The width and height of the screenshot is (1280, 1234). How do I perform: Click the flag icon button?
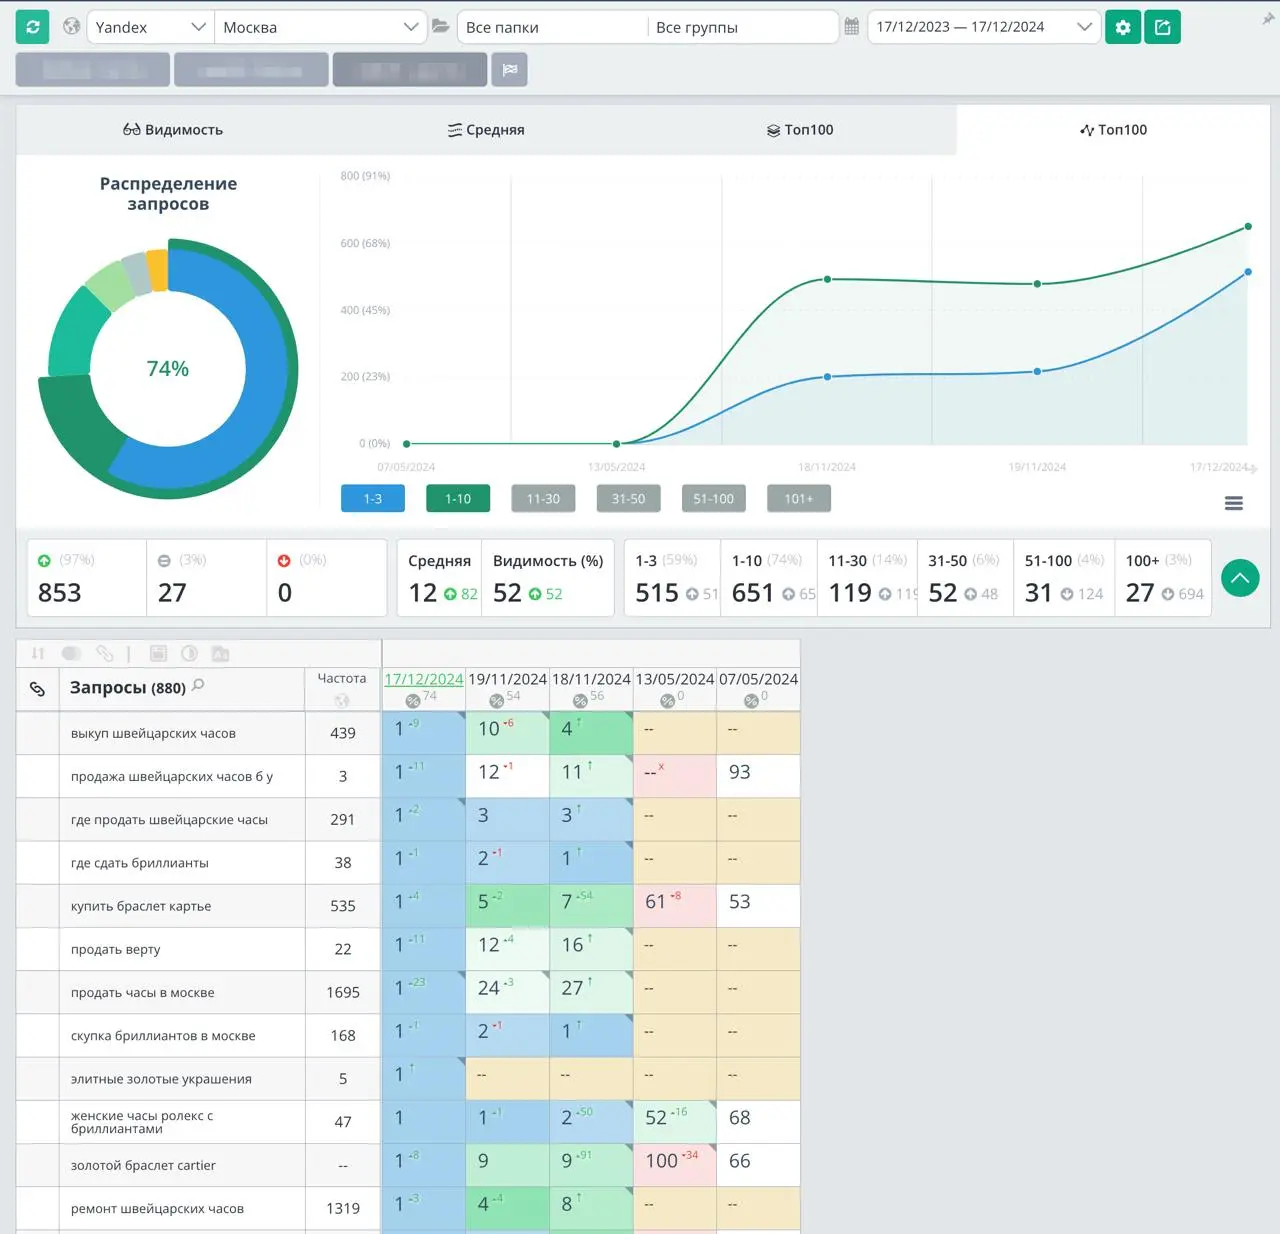tap(510, 69)
